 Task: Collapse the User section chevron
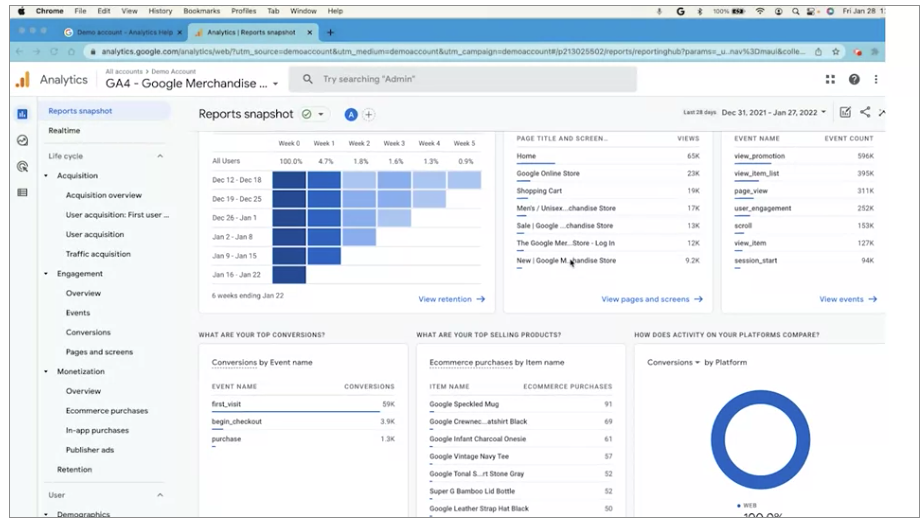pyautogui.click(x=160, y=495)
